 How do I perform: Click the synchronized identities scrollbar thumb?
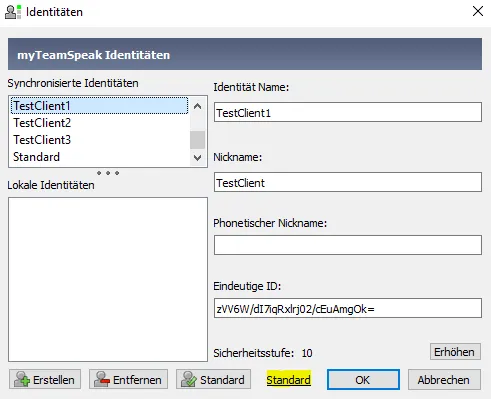tap(197, 140)
